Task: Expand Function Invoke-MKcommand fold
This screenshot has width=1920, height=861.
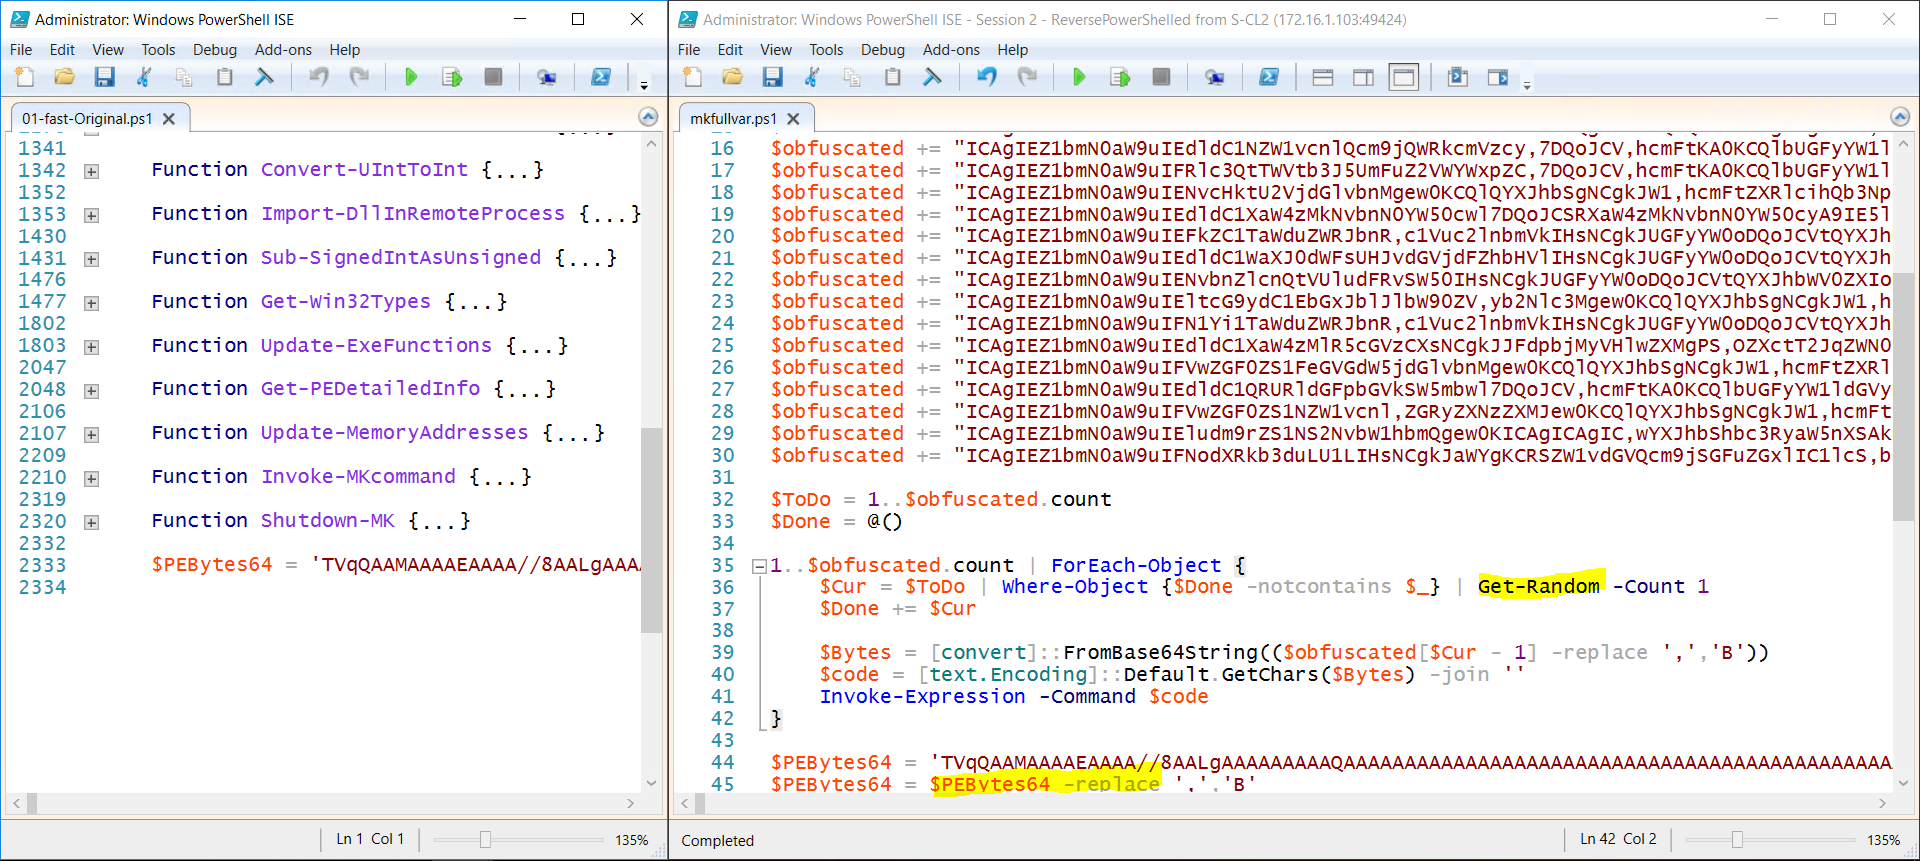Action: (91, 478)
